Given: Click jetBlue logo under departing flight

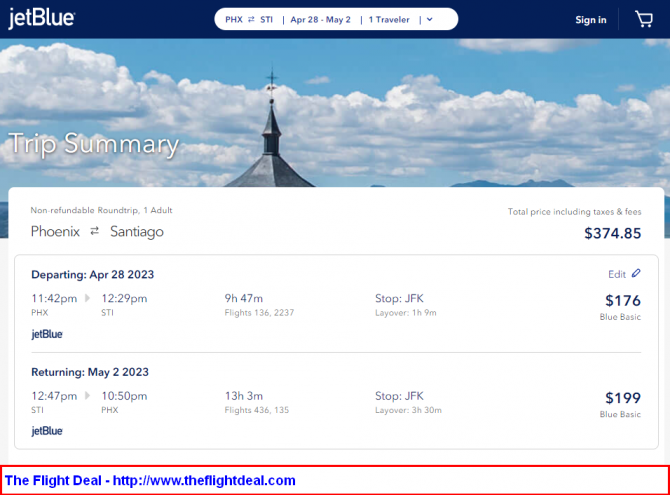Looking at the screenshot, I should tap(47, 334).
